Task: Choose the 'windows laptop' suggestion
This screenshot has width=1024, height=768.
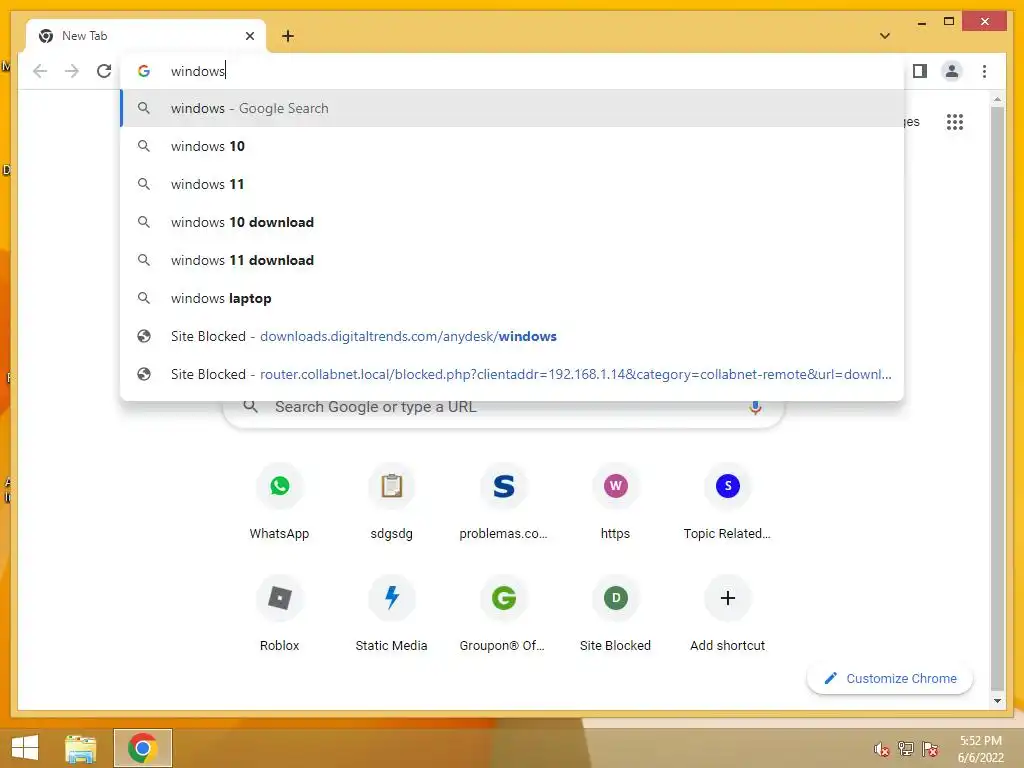Action: [512, 298]
